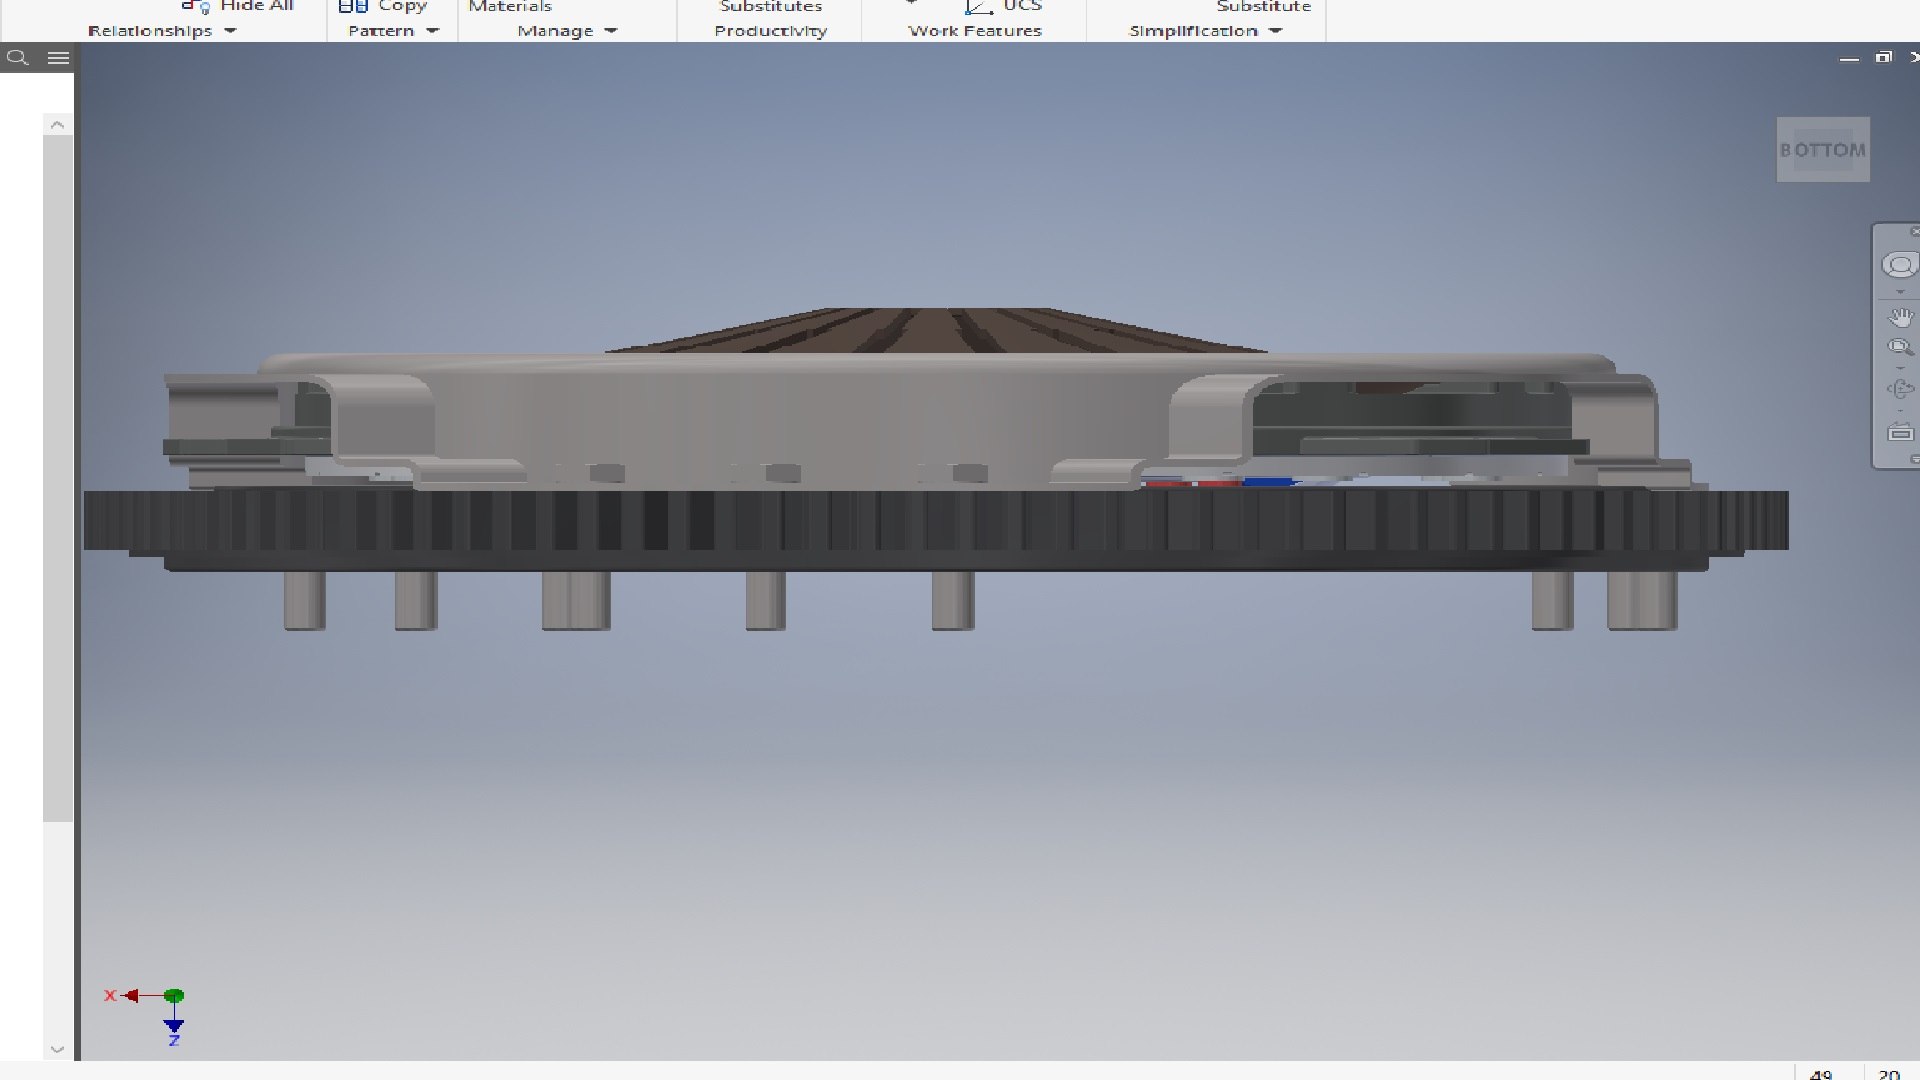Click the Materials button
Viewport: 1920px width, 1080px height.
510,6
